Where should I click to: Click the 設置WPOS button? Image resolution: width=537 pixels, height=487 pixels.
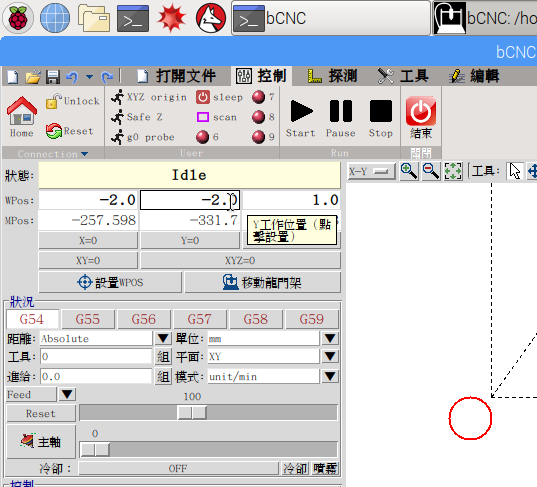[x=110, y=283]
